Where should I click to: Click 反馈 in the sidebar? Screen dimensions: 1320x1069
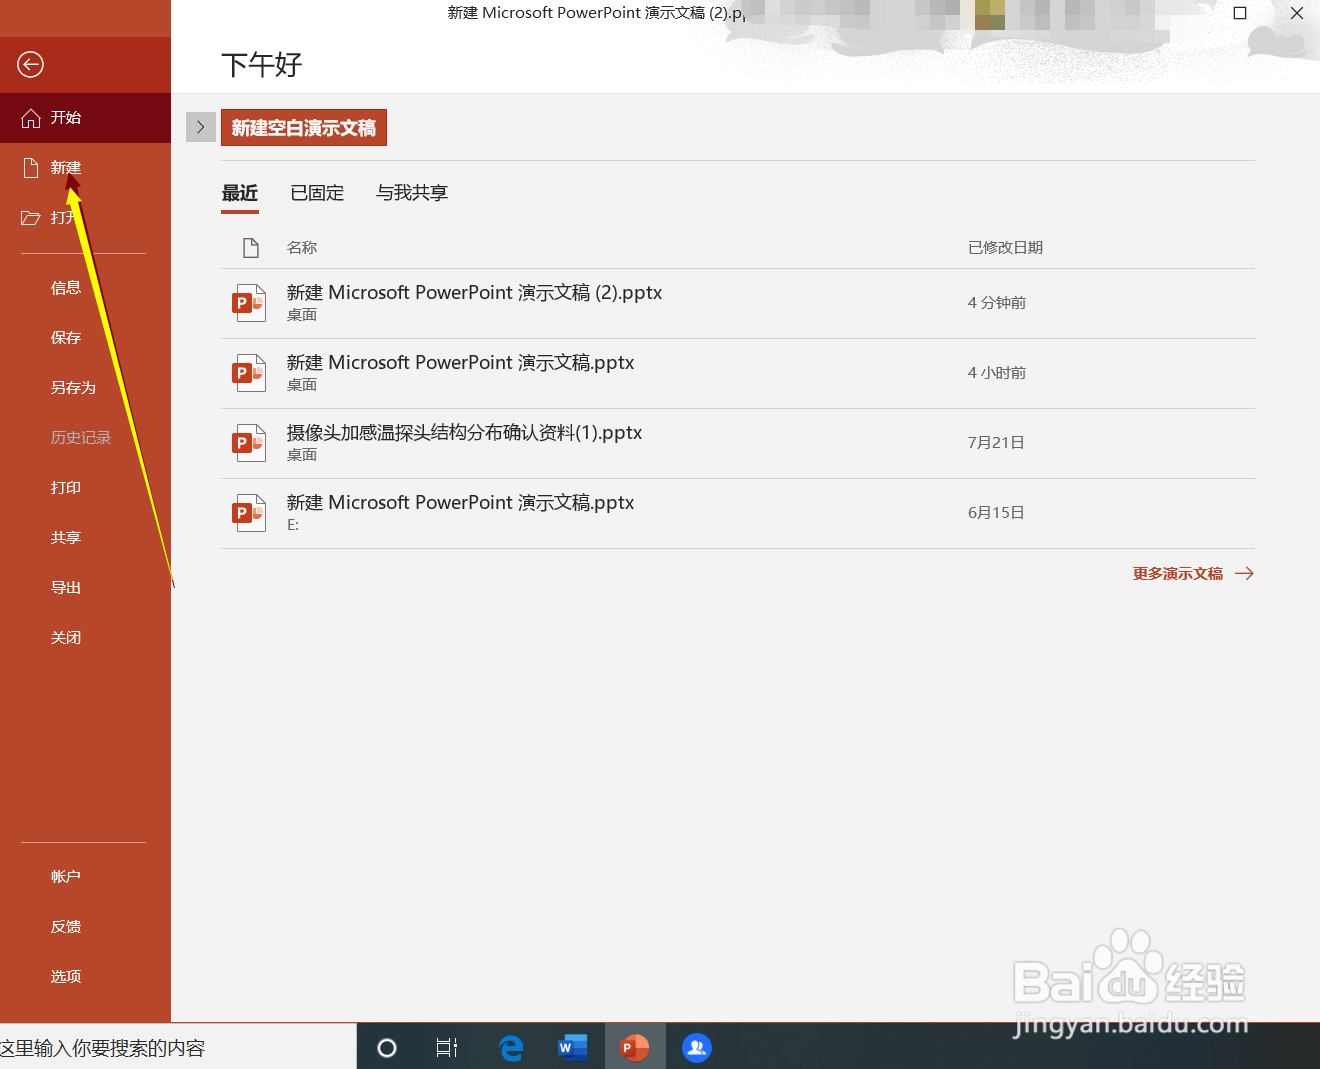coord(66,927)
